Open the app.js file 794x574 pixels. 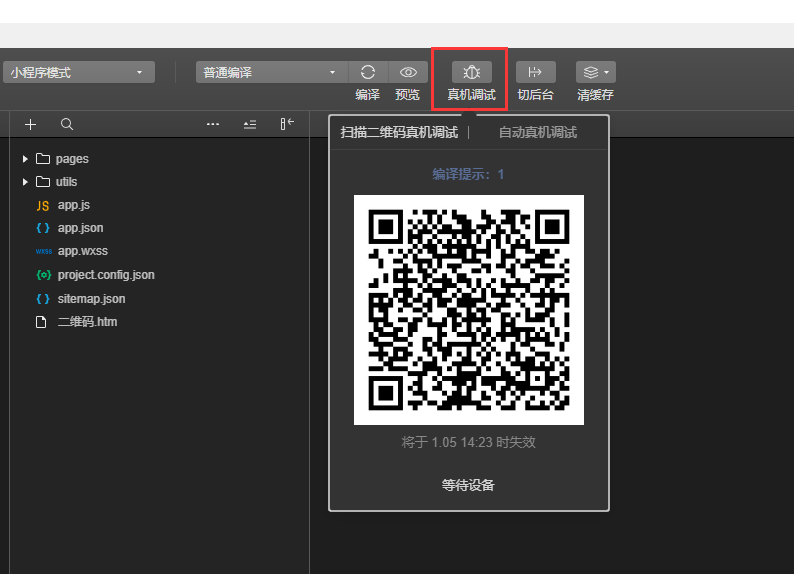click(x=74, y=205)
